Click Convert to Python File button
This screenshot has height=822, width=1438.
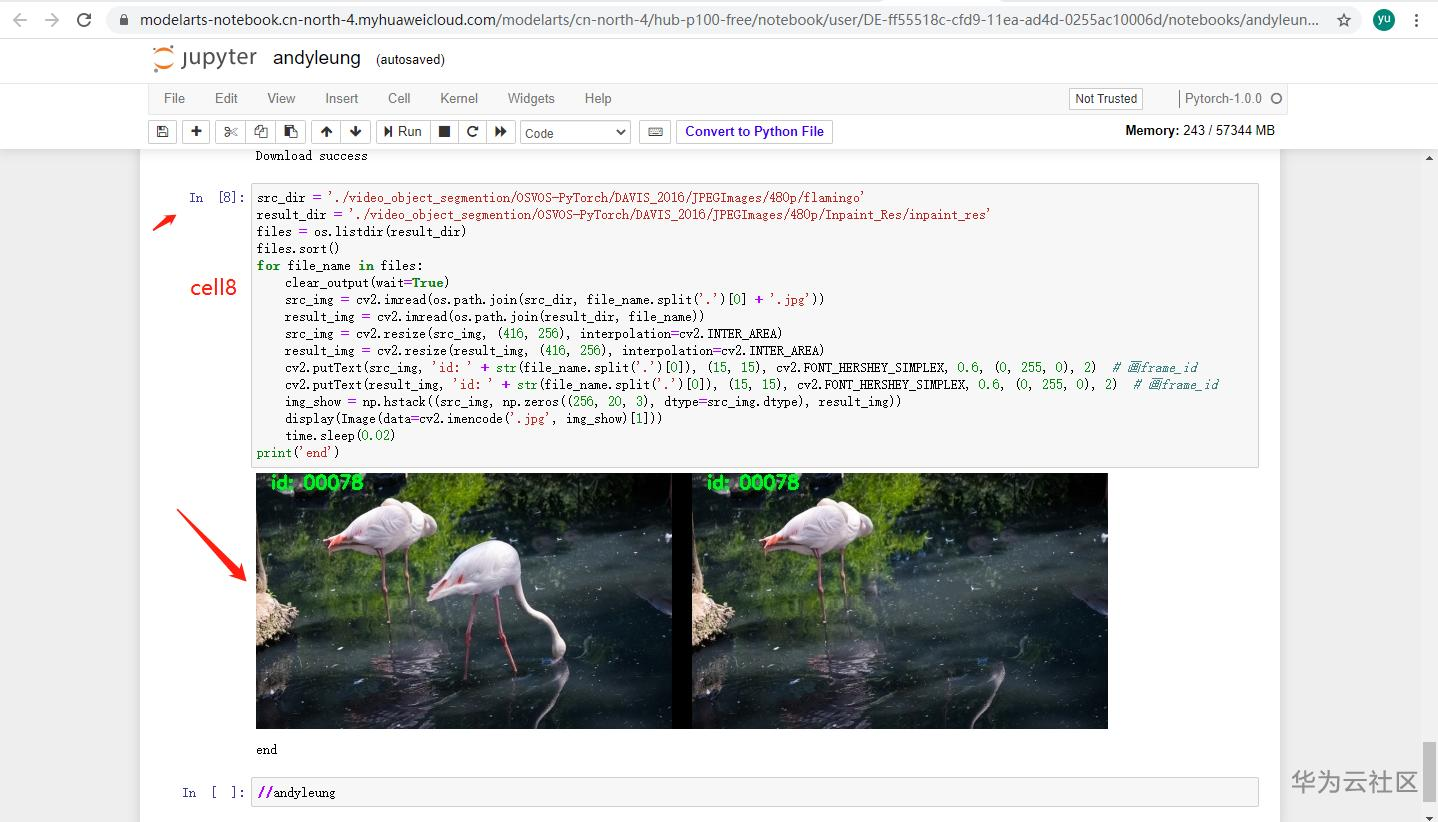[x=755, y=132]
